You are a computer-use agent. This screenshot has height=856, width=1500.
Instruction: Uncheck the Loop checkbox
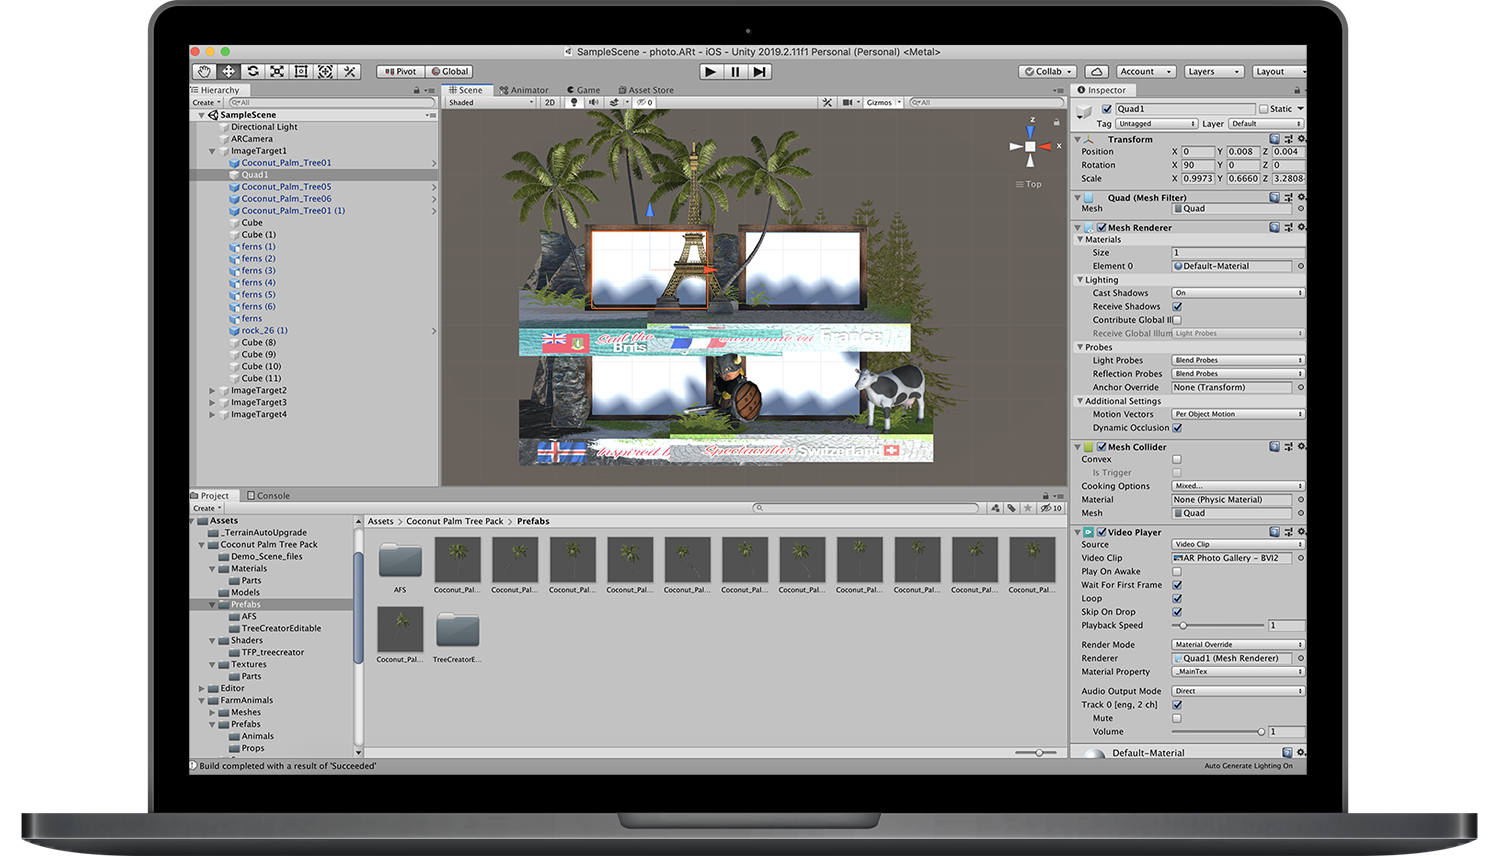(x=1177, y=599)
